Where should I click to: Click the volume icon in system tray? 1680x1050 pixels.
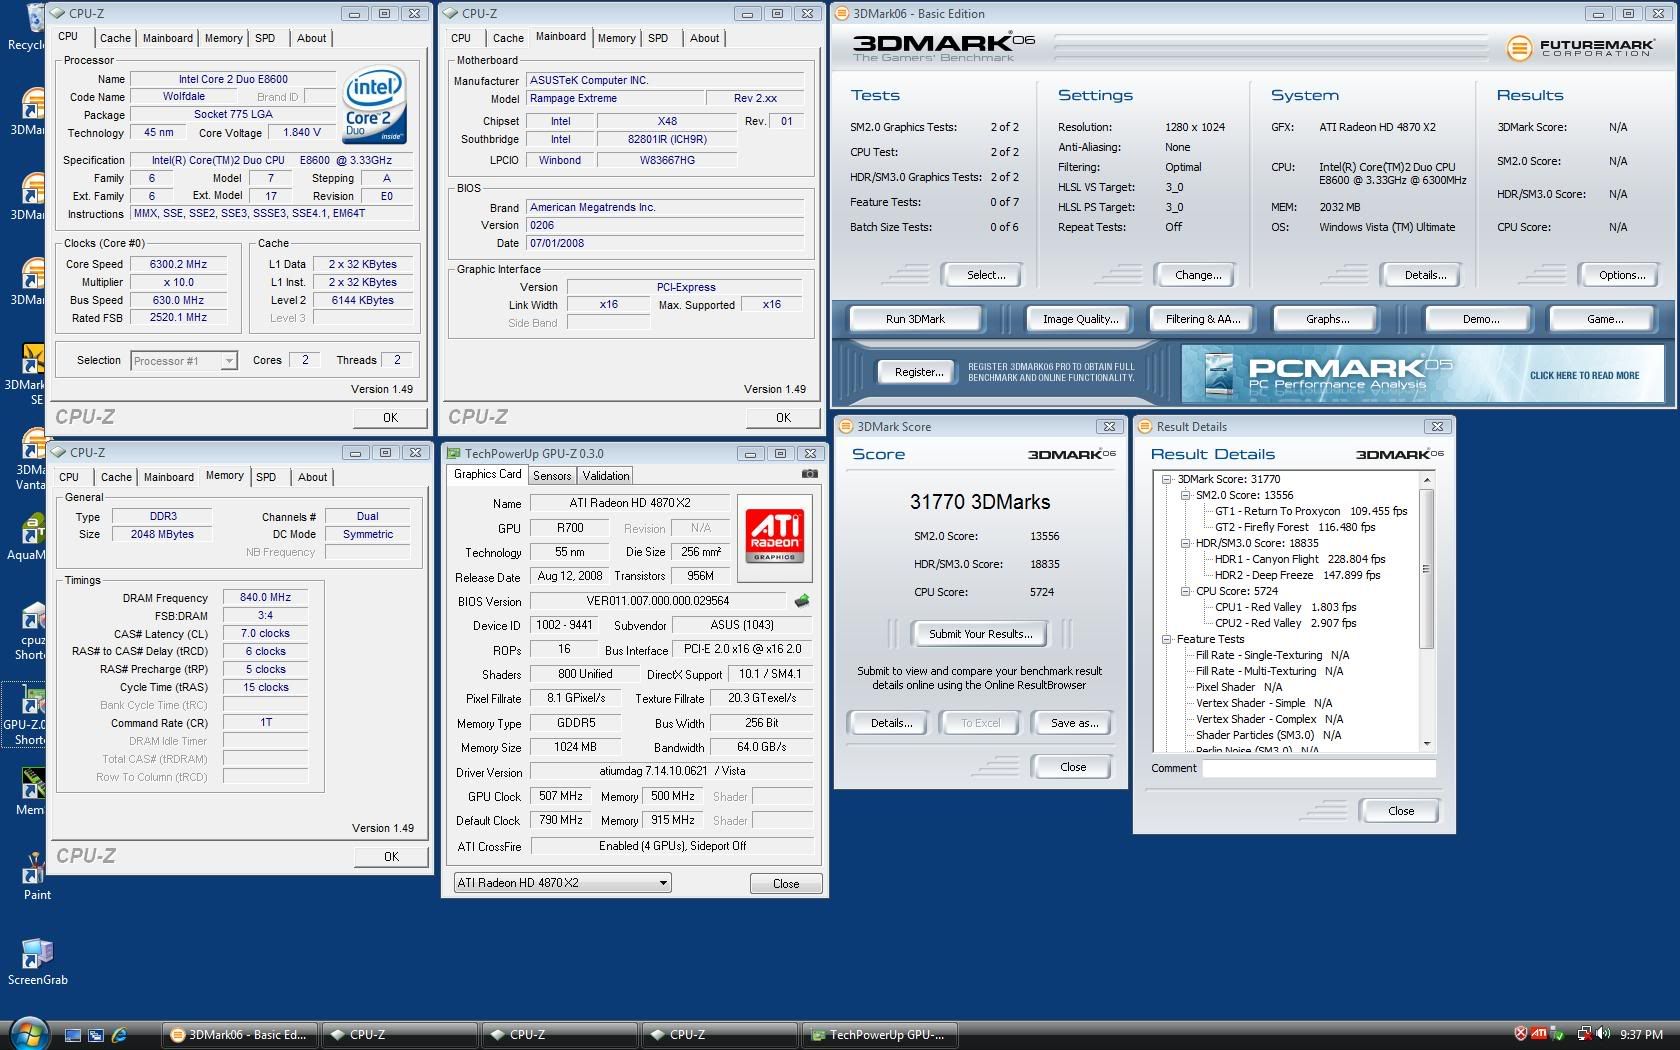(x=1603, y=1034)
